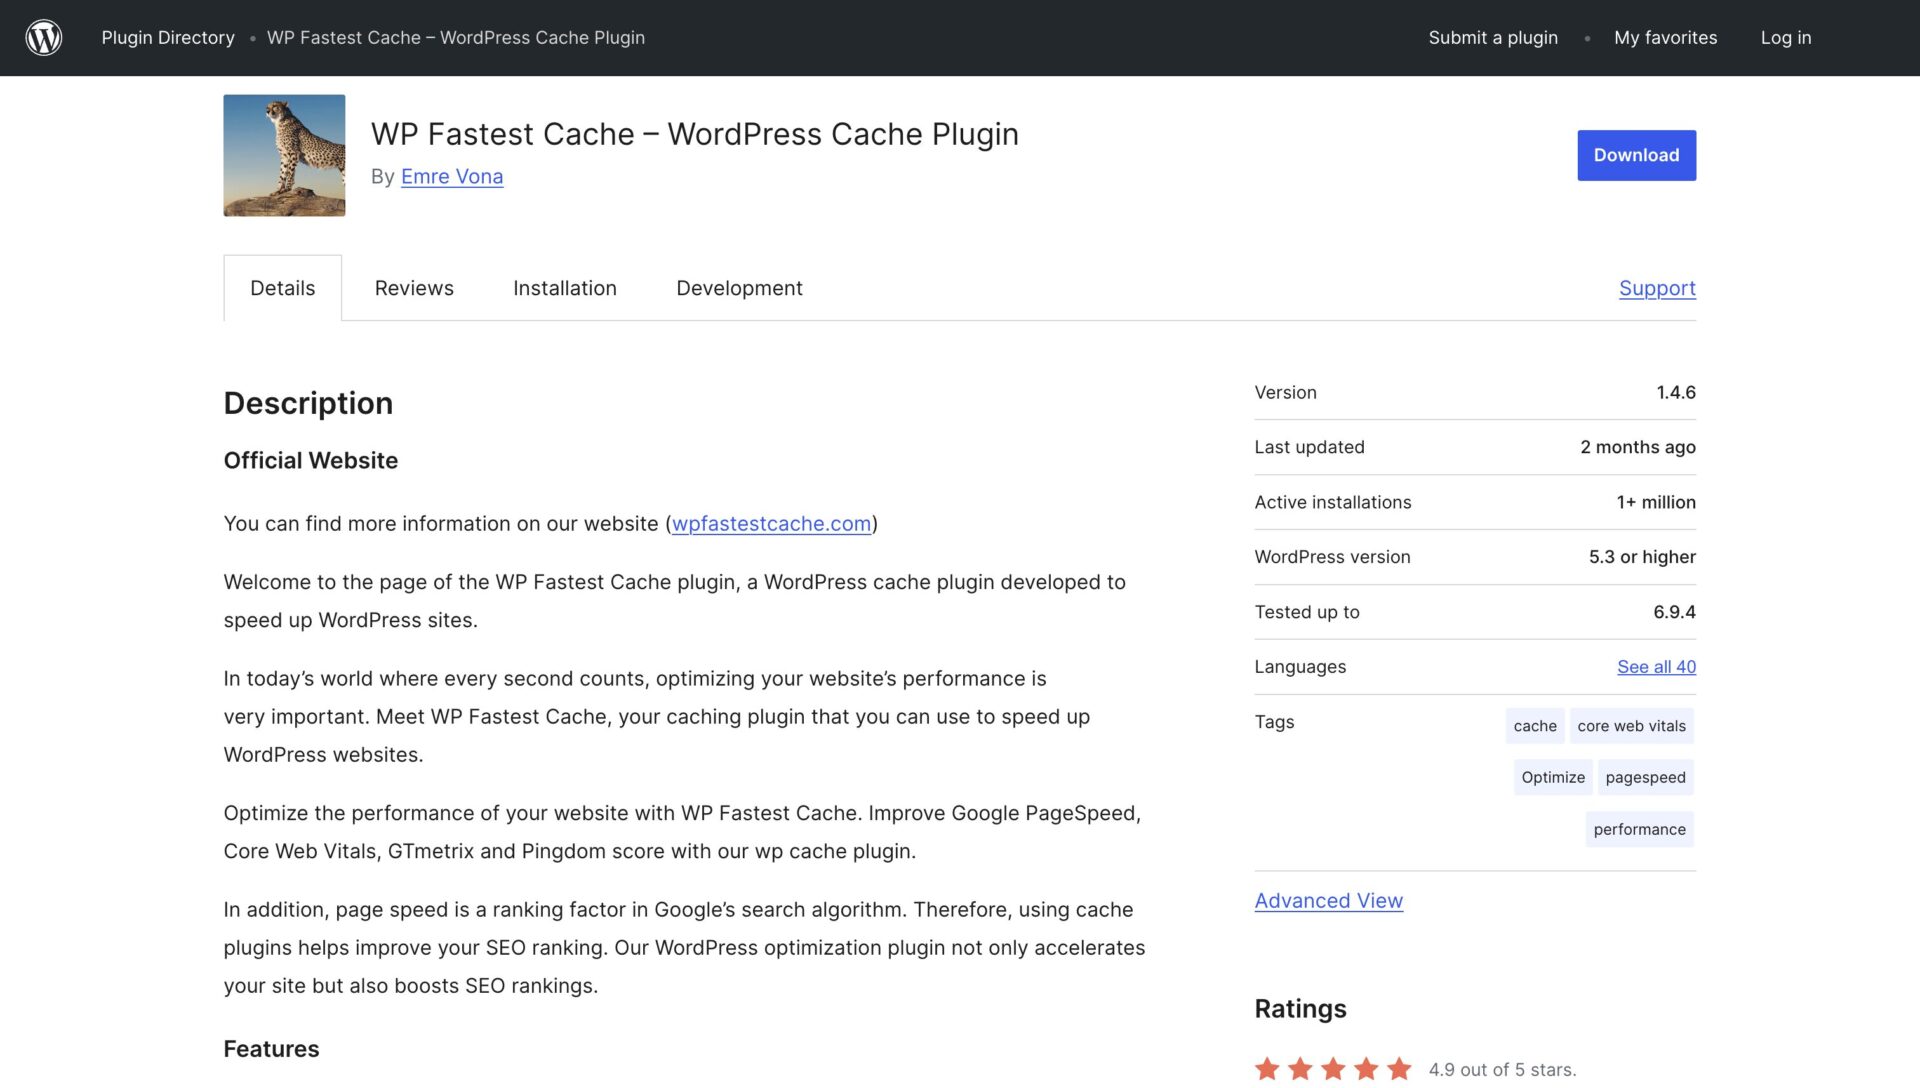
Task: Click See all 40 languages link
Action: (1656, 667)
